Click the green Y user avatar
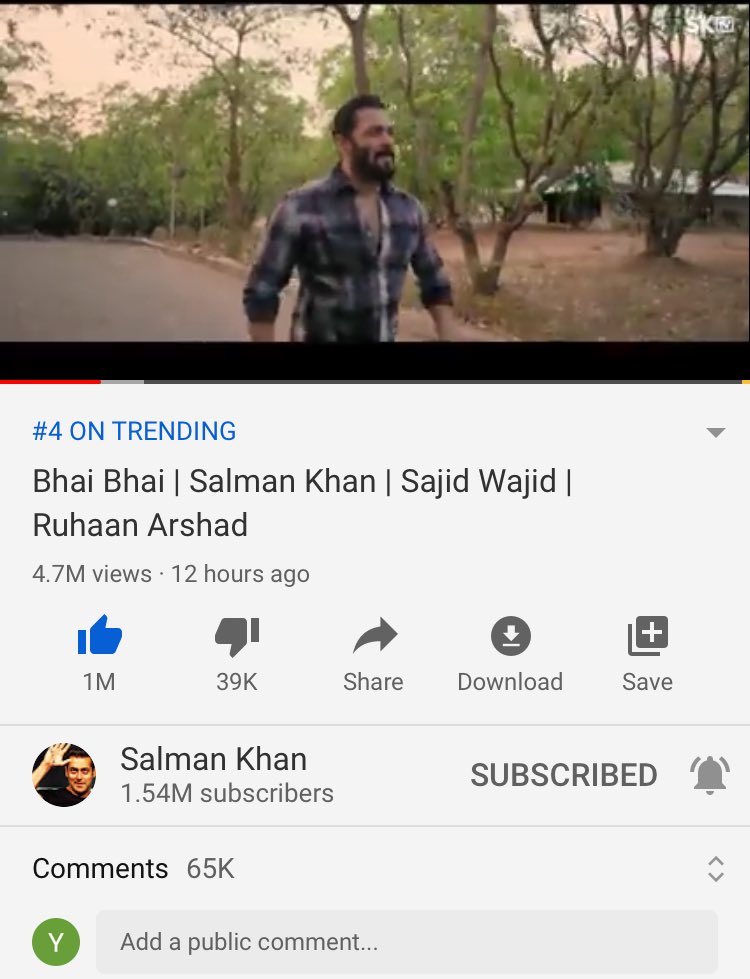This screenshot has height=979, width=750. coord(56,942)
